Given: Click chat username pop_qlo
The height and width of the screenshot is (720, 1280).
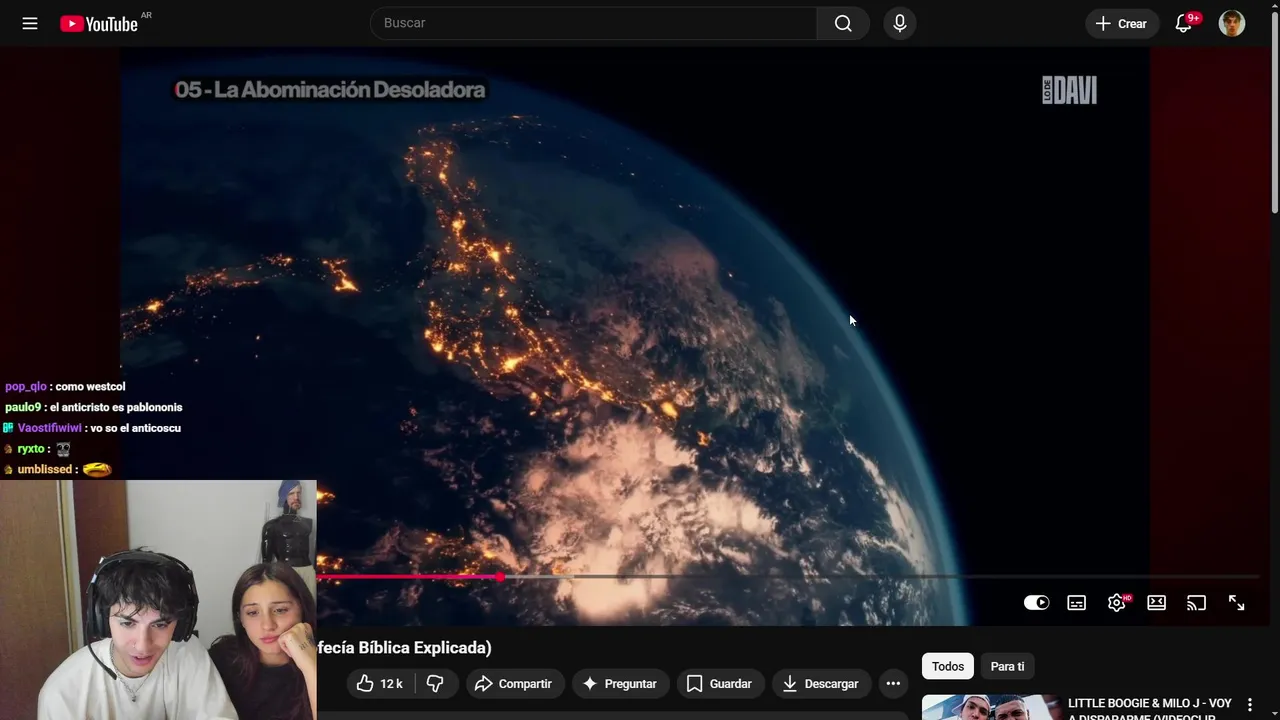Looking at the screenshot, I should coord(26,387).
